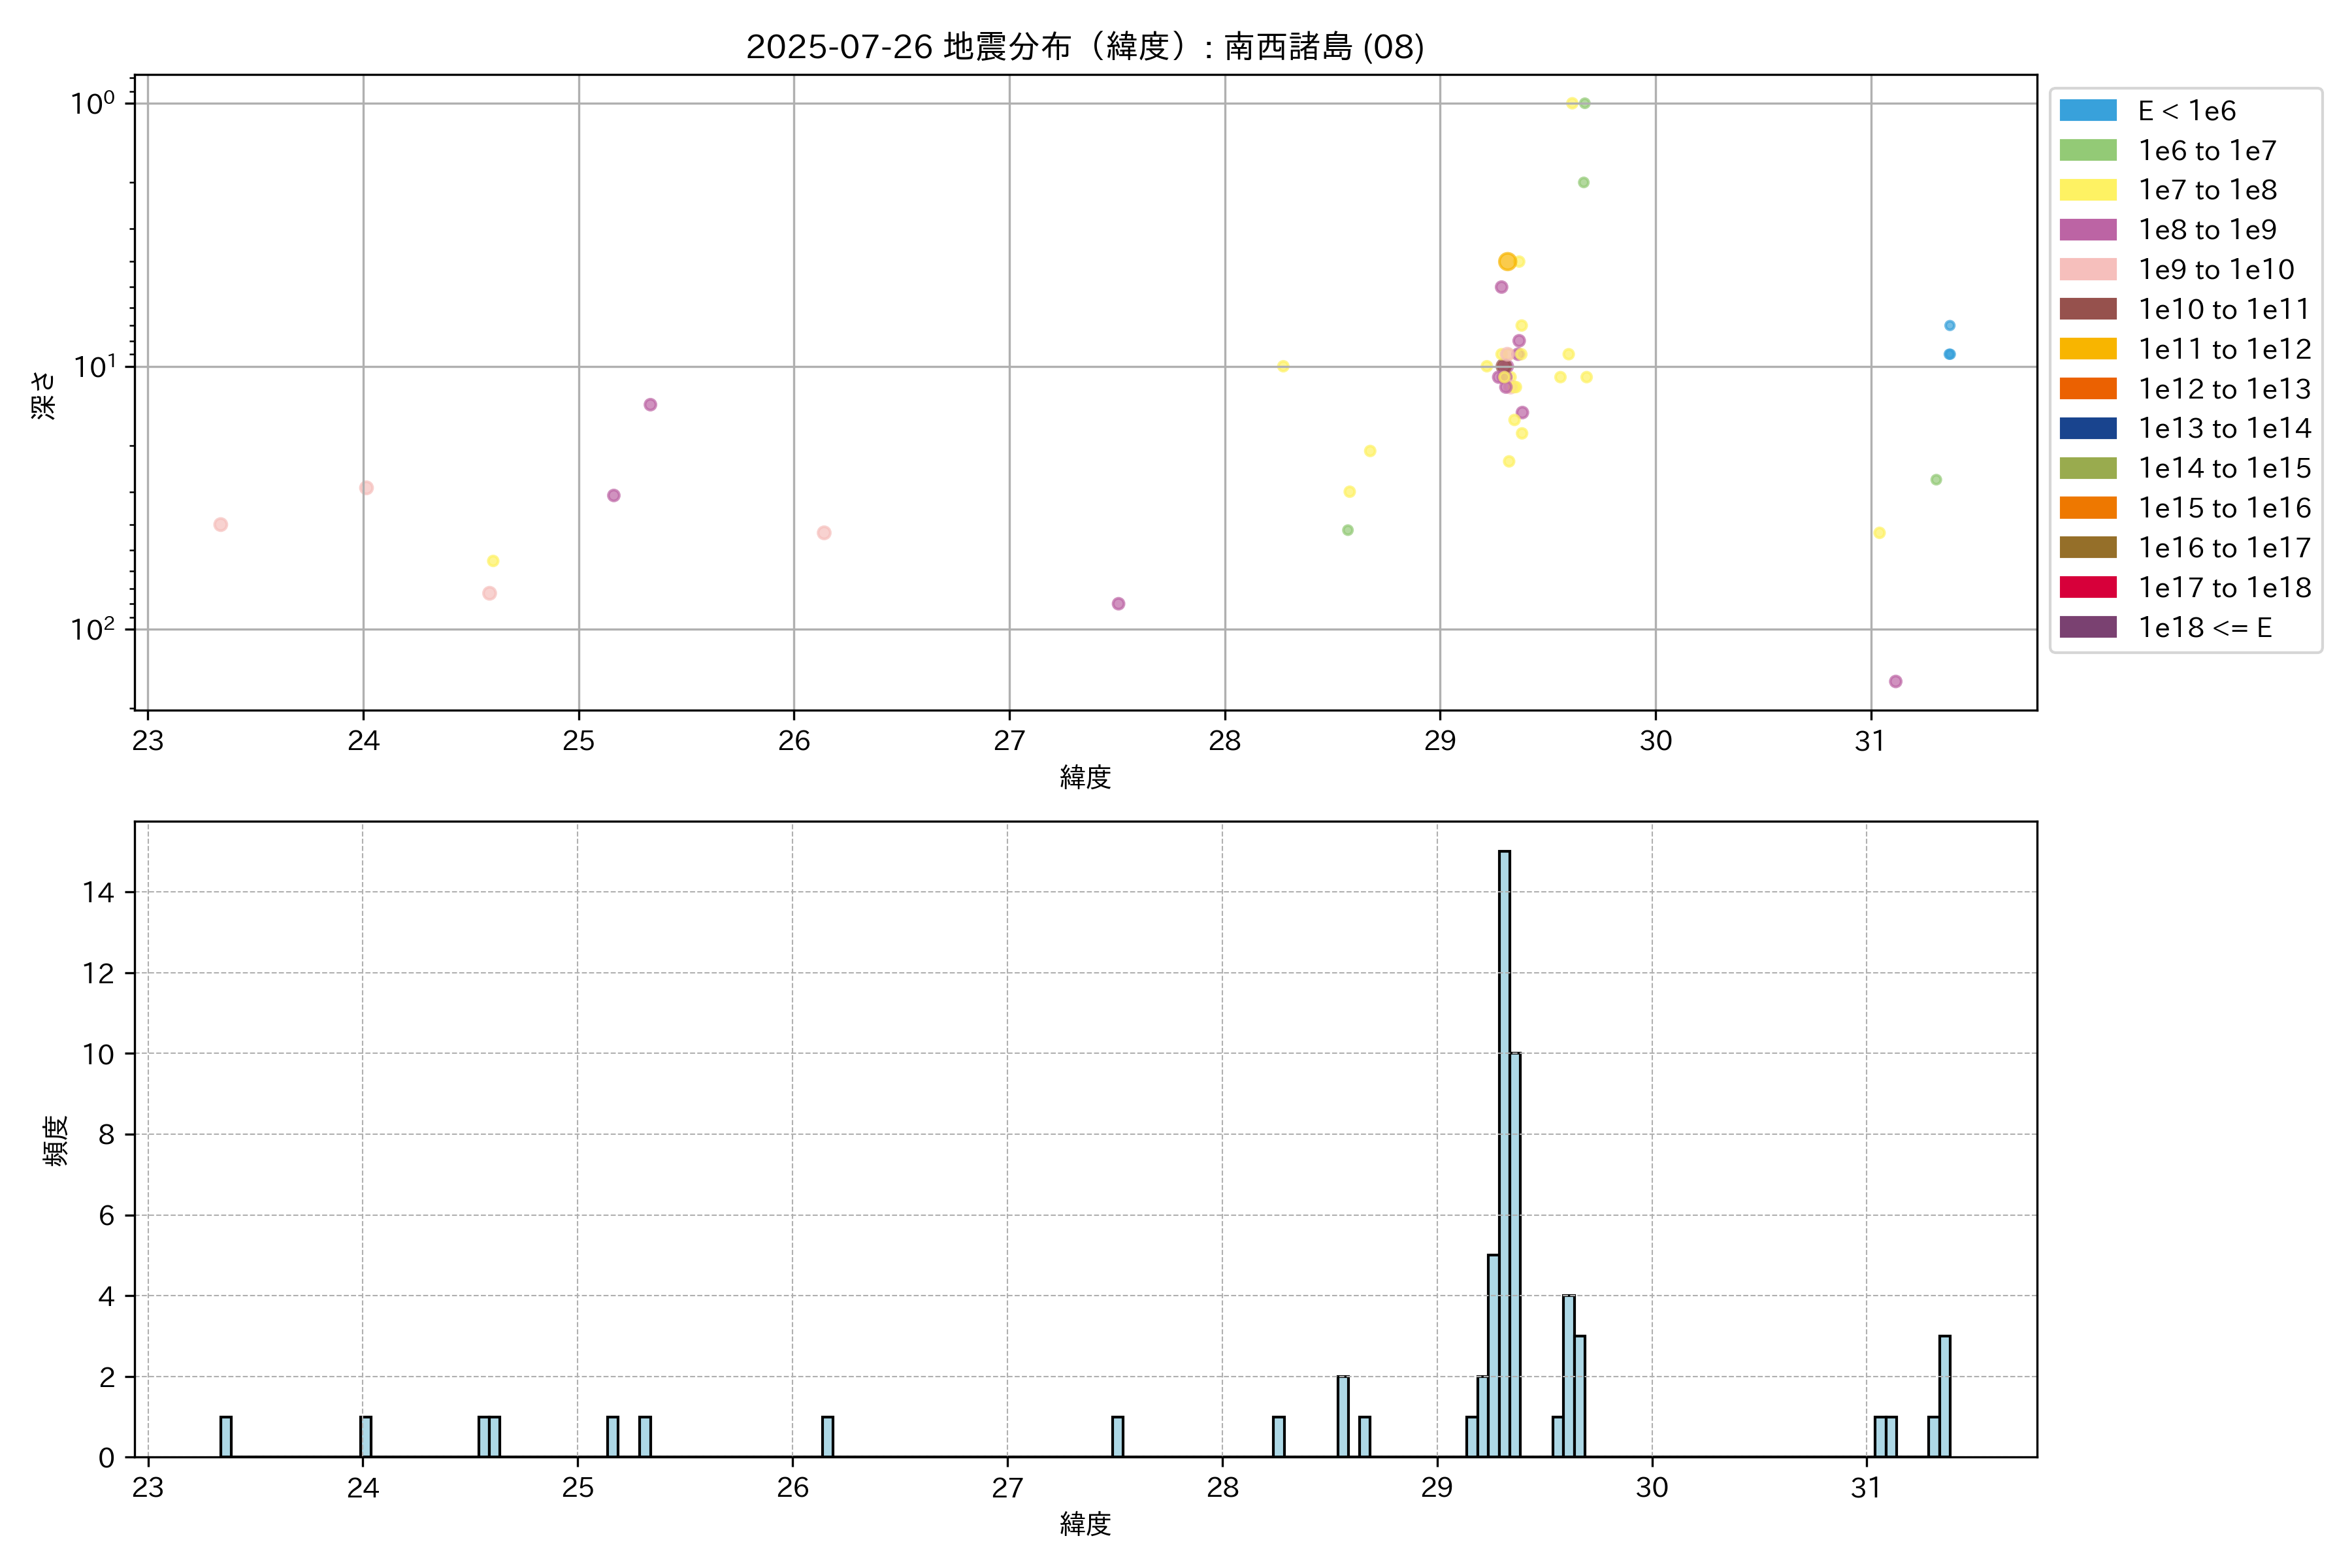Click the purple point at the bottom near latitude 31
This screenshot has height=1568, width=2352.
click(x=1895, y=681)
